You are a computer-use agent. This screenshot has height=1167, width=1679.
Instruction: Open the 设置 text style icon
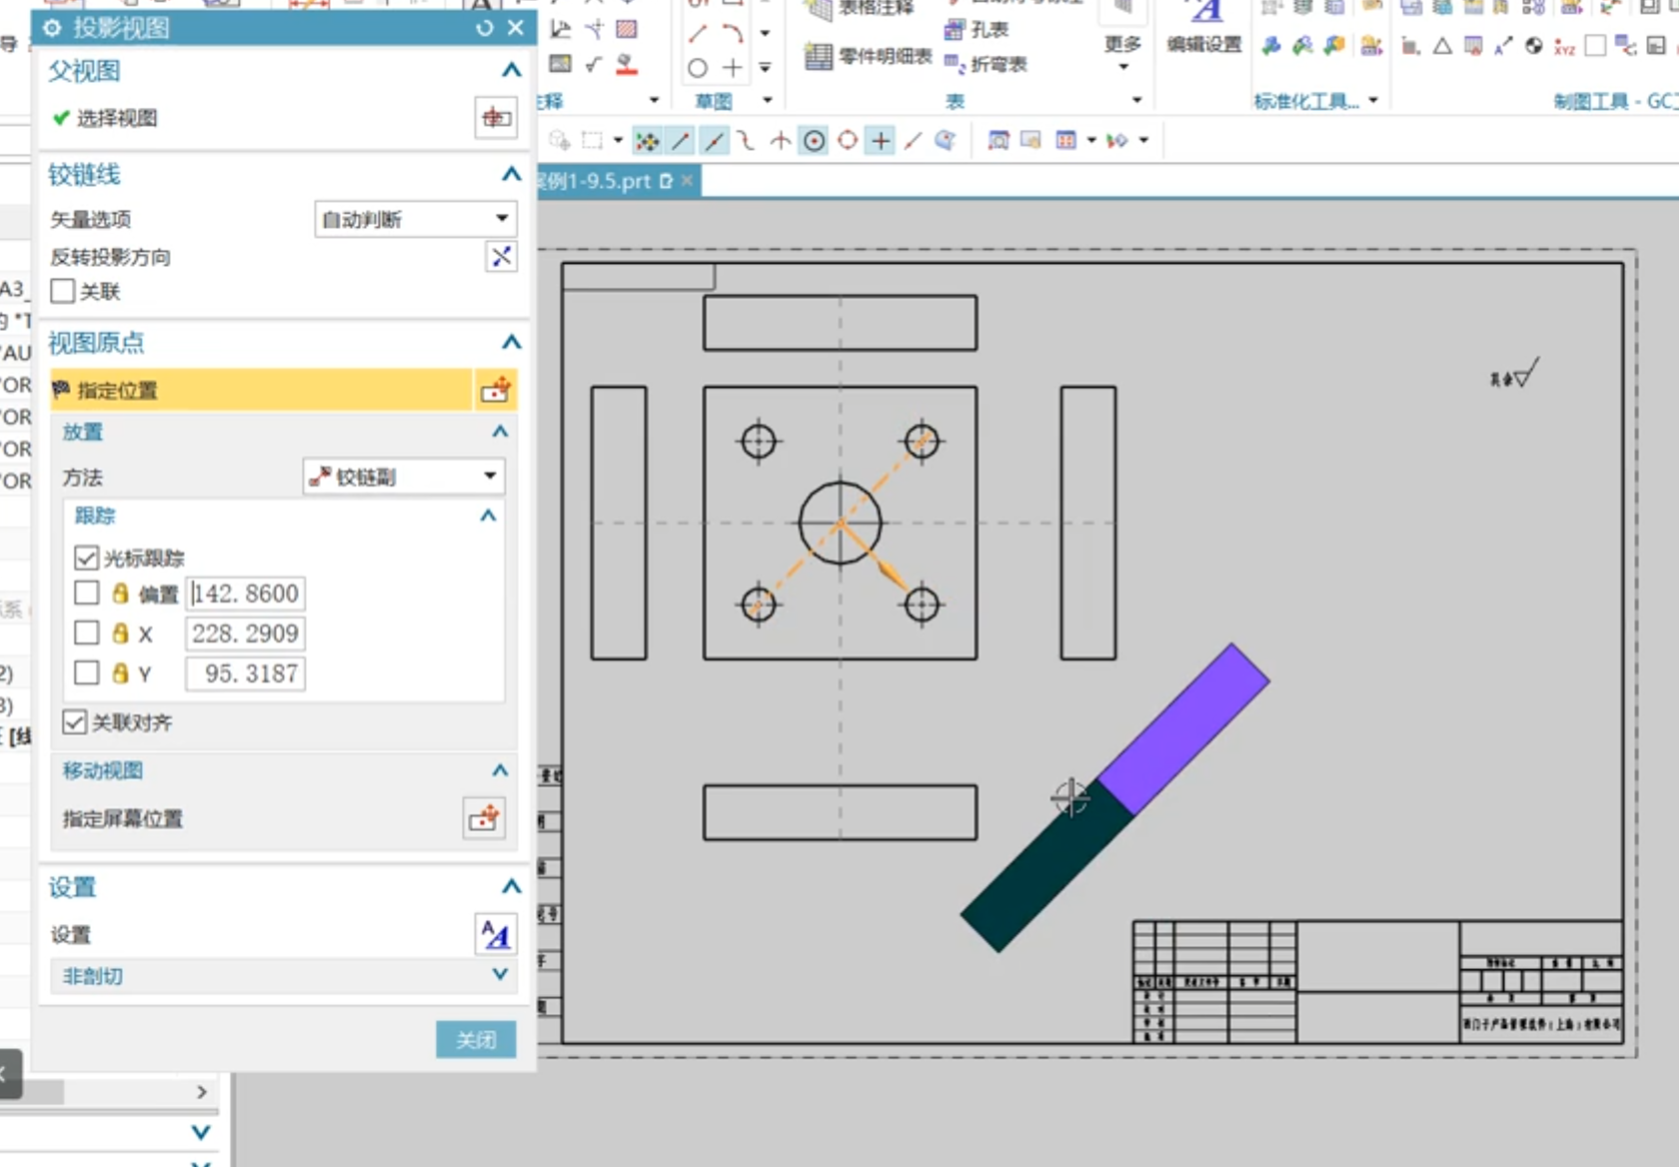tap(496, 934)
